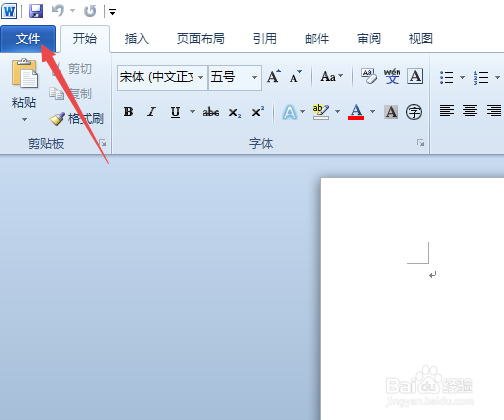The height and width of the screenshot is (420, 504).
Task: Align text left
Action: (x=447, y=111)
